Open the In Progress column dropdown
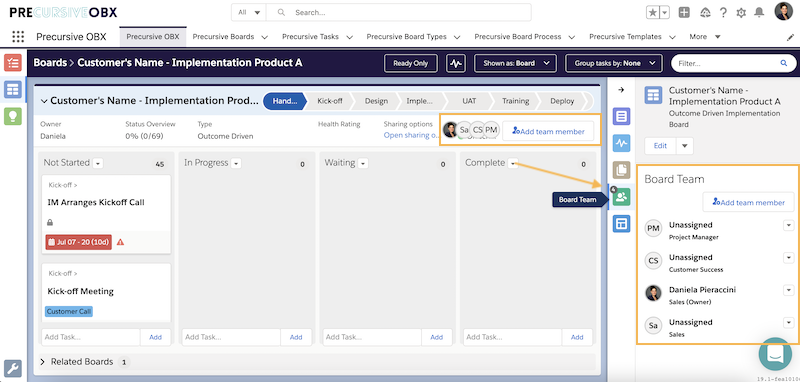Image resolution: width=800 pixels, height=382 pixels. 236,163
